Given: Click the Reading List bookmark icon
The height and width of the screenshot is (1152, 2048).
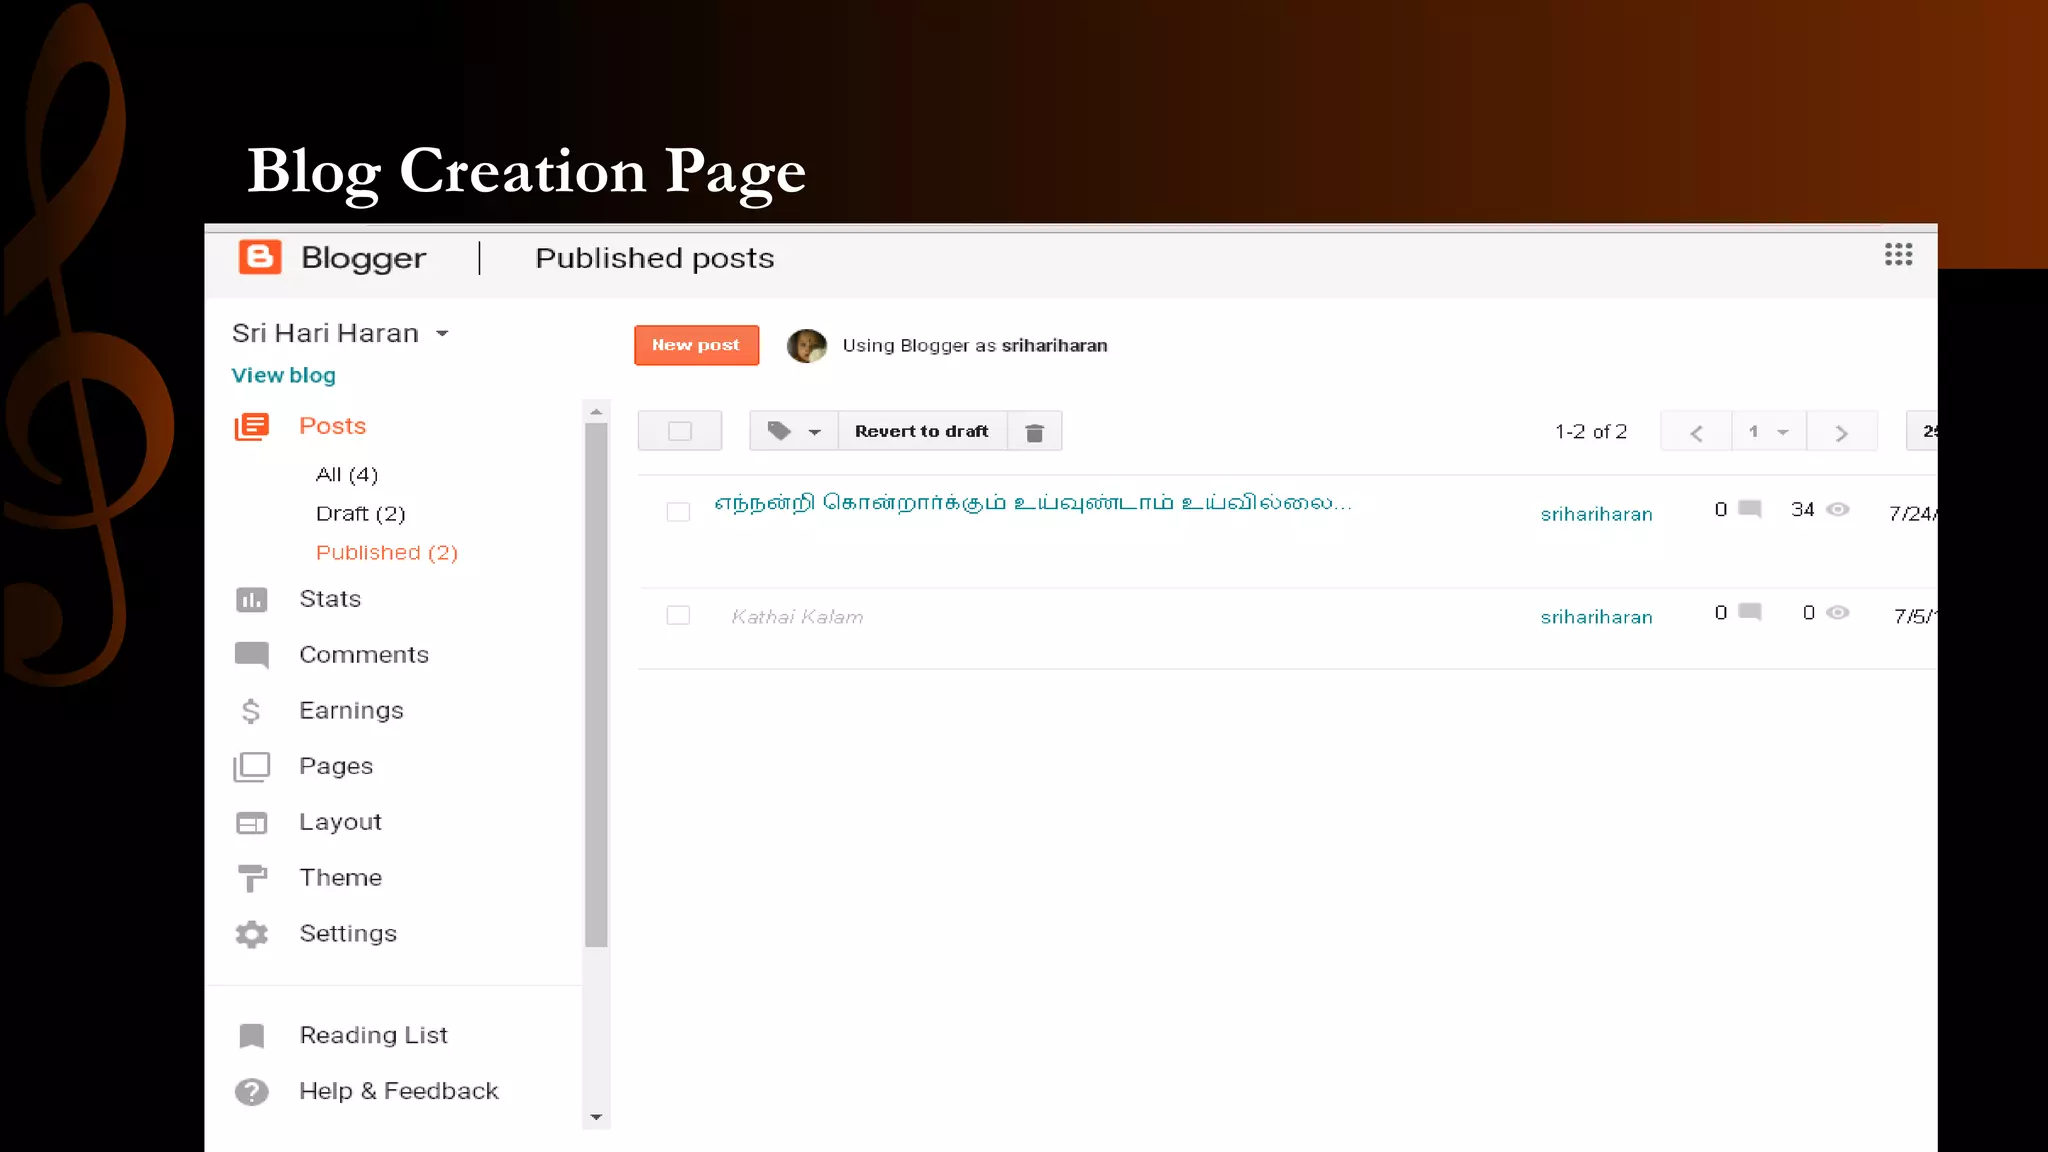Looking at the screenshot, I should pyautogui.click(x=252, y=1036).
